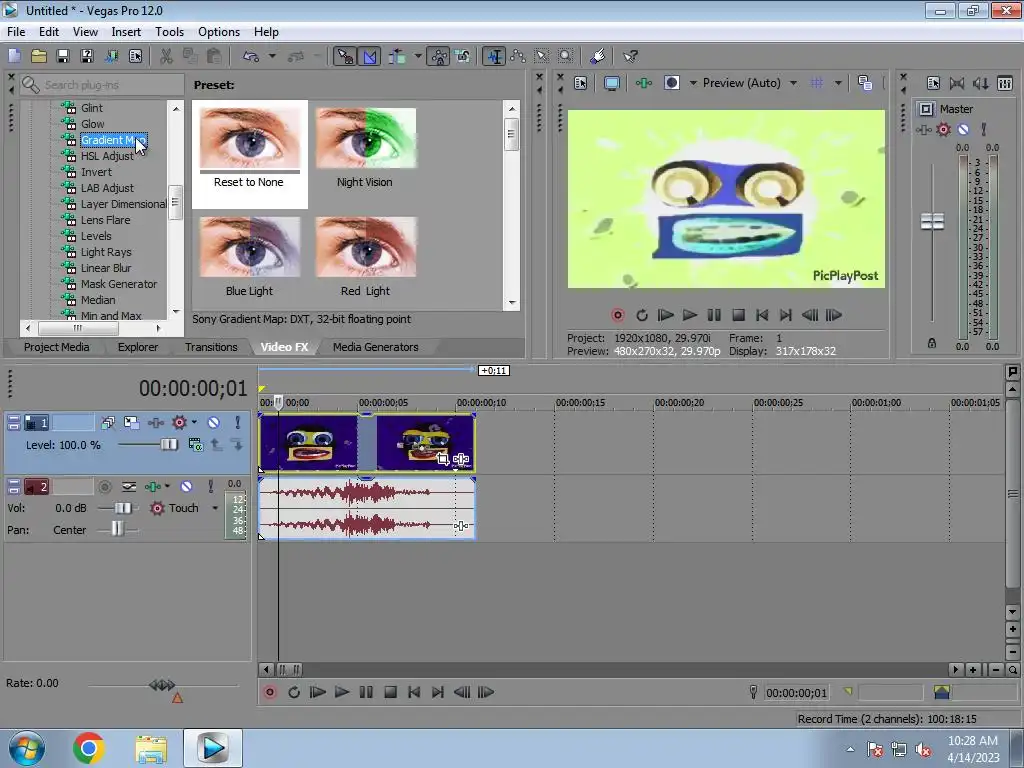Click the Downmix Output icon in mixer
Image resolution: width=1024 pixels, height=768 pixels.
pos(957,83)
